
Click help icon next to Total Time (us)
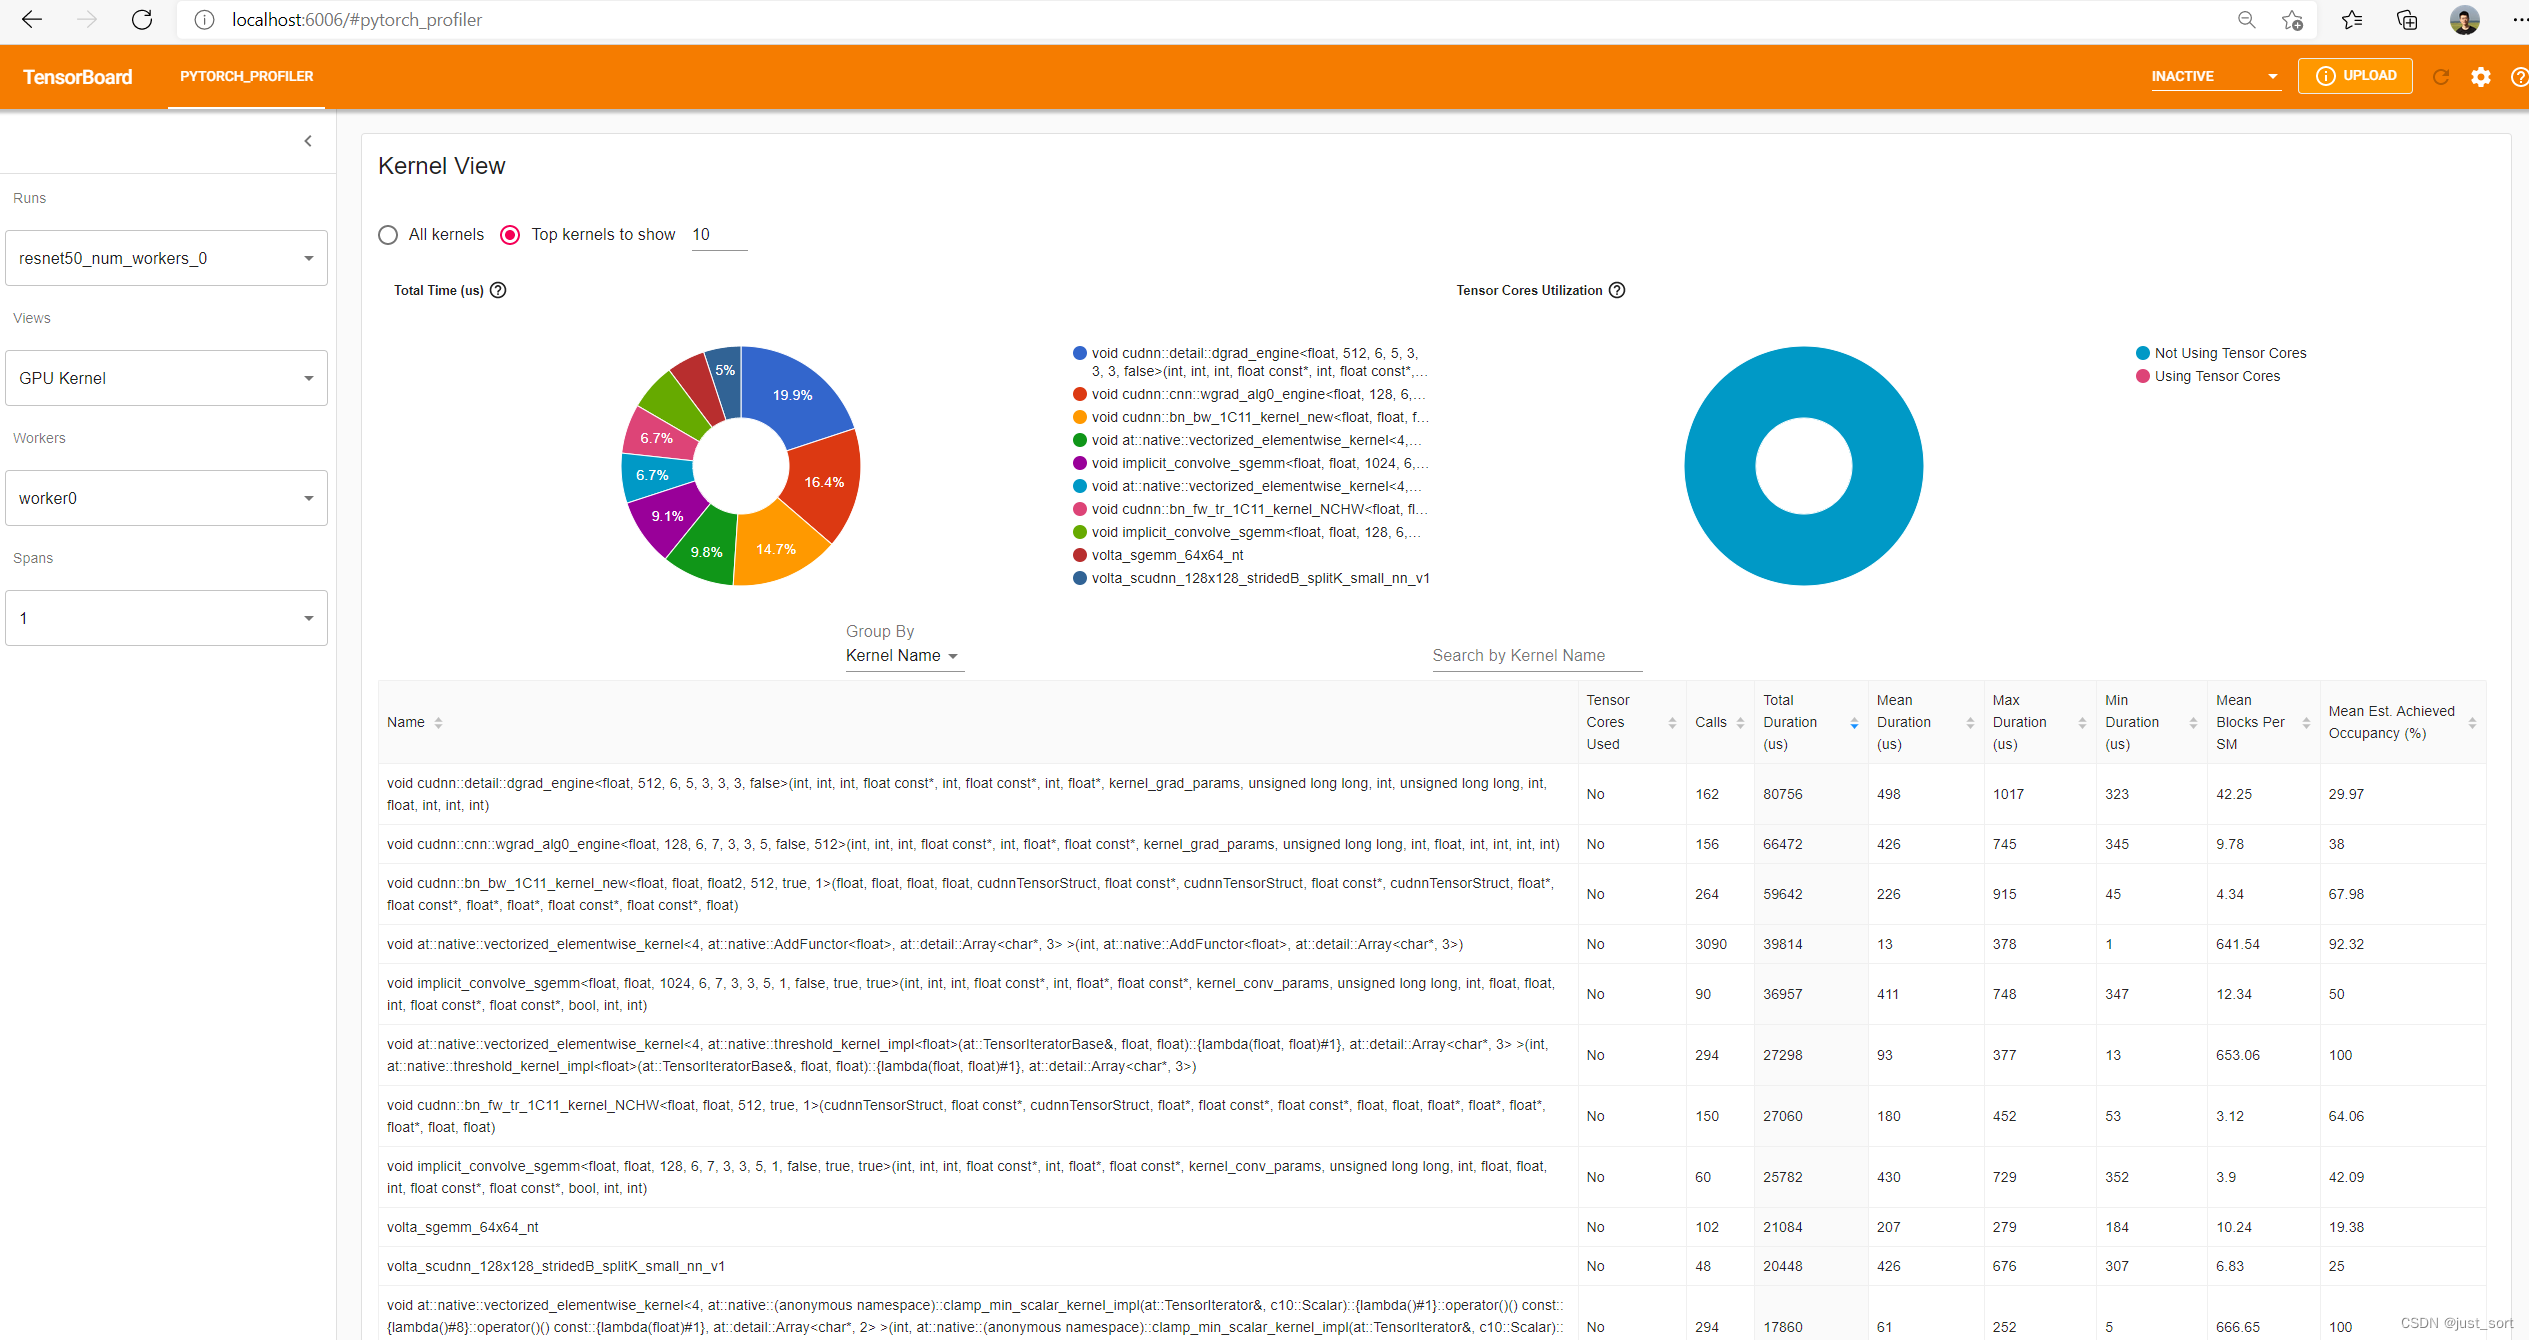click(498, 290)
